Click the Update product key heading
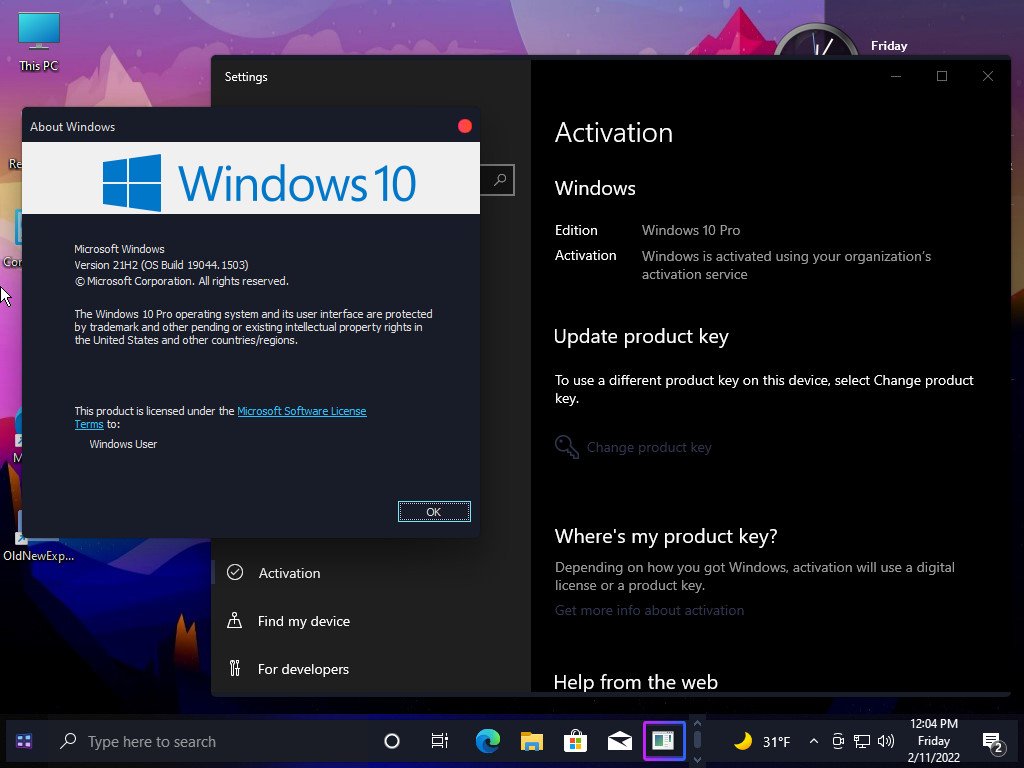This screenshot has width=1024, height=768. pyautogui.click(x=641, y=336)
